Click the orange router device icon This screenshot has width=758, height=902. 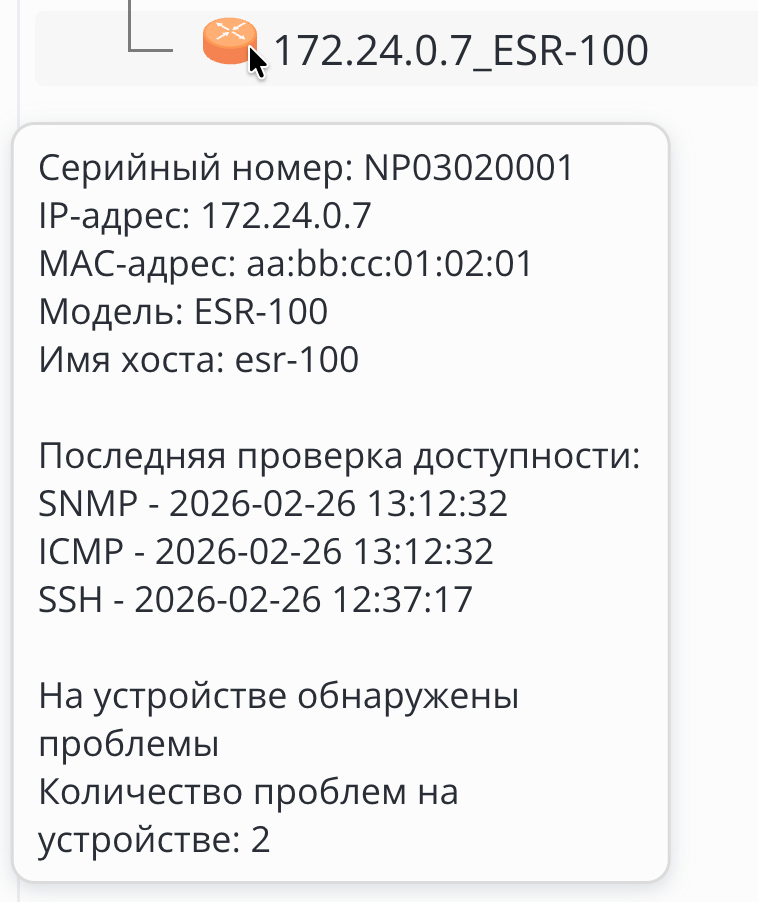point(227,42)
